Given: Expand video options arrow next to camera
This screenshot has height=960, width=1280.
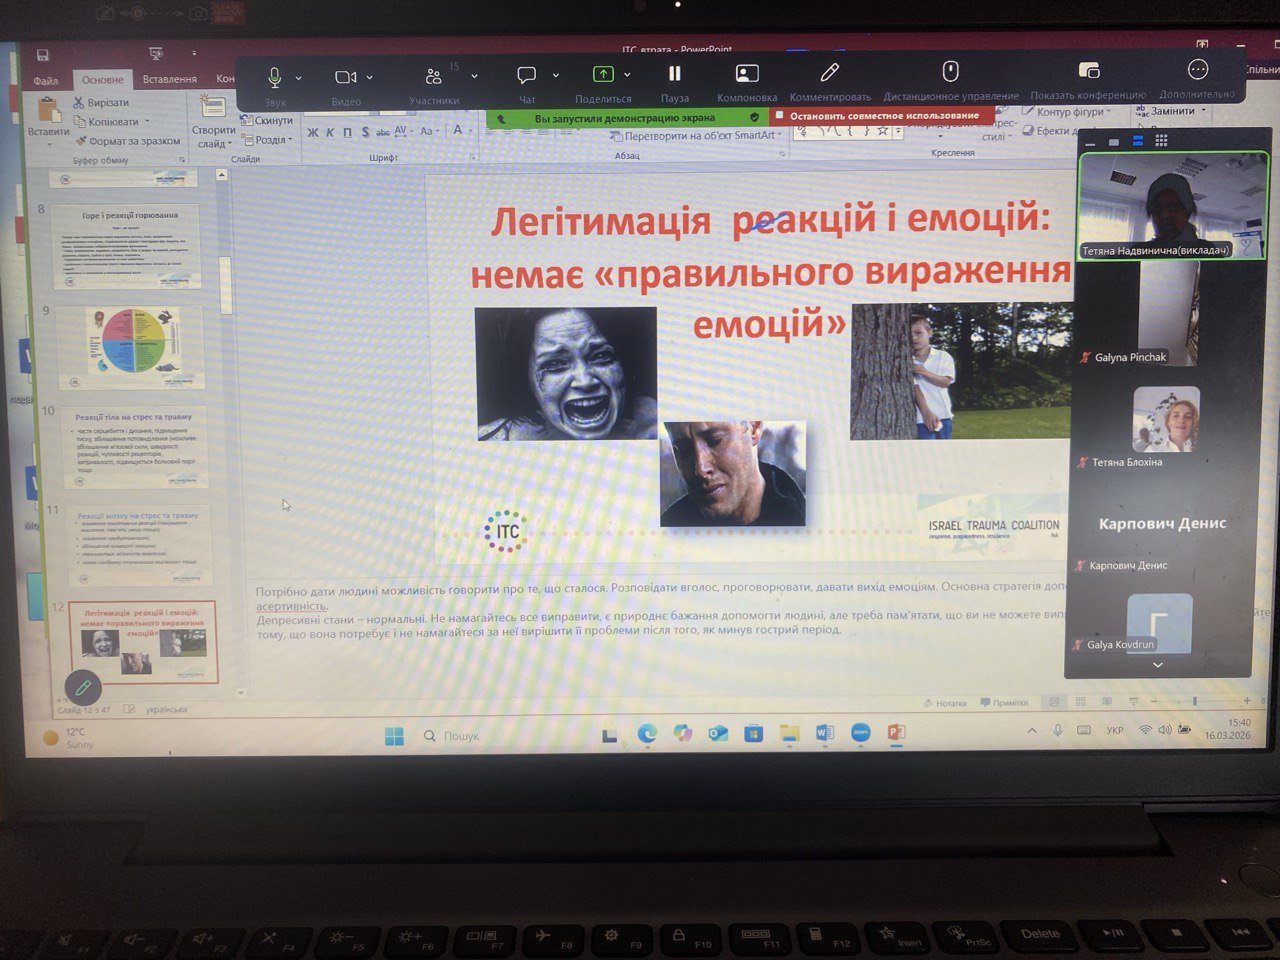Looking at the screenshot, I should [370, 77].
